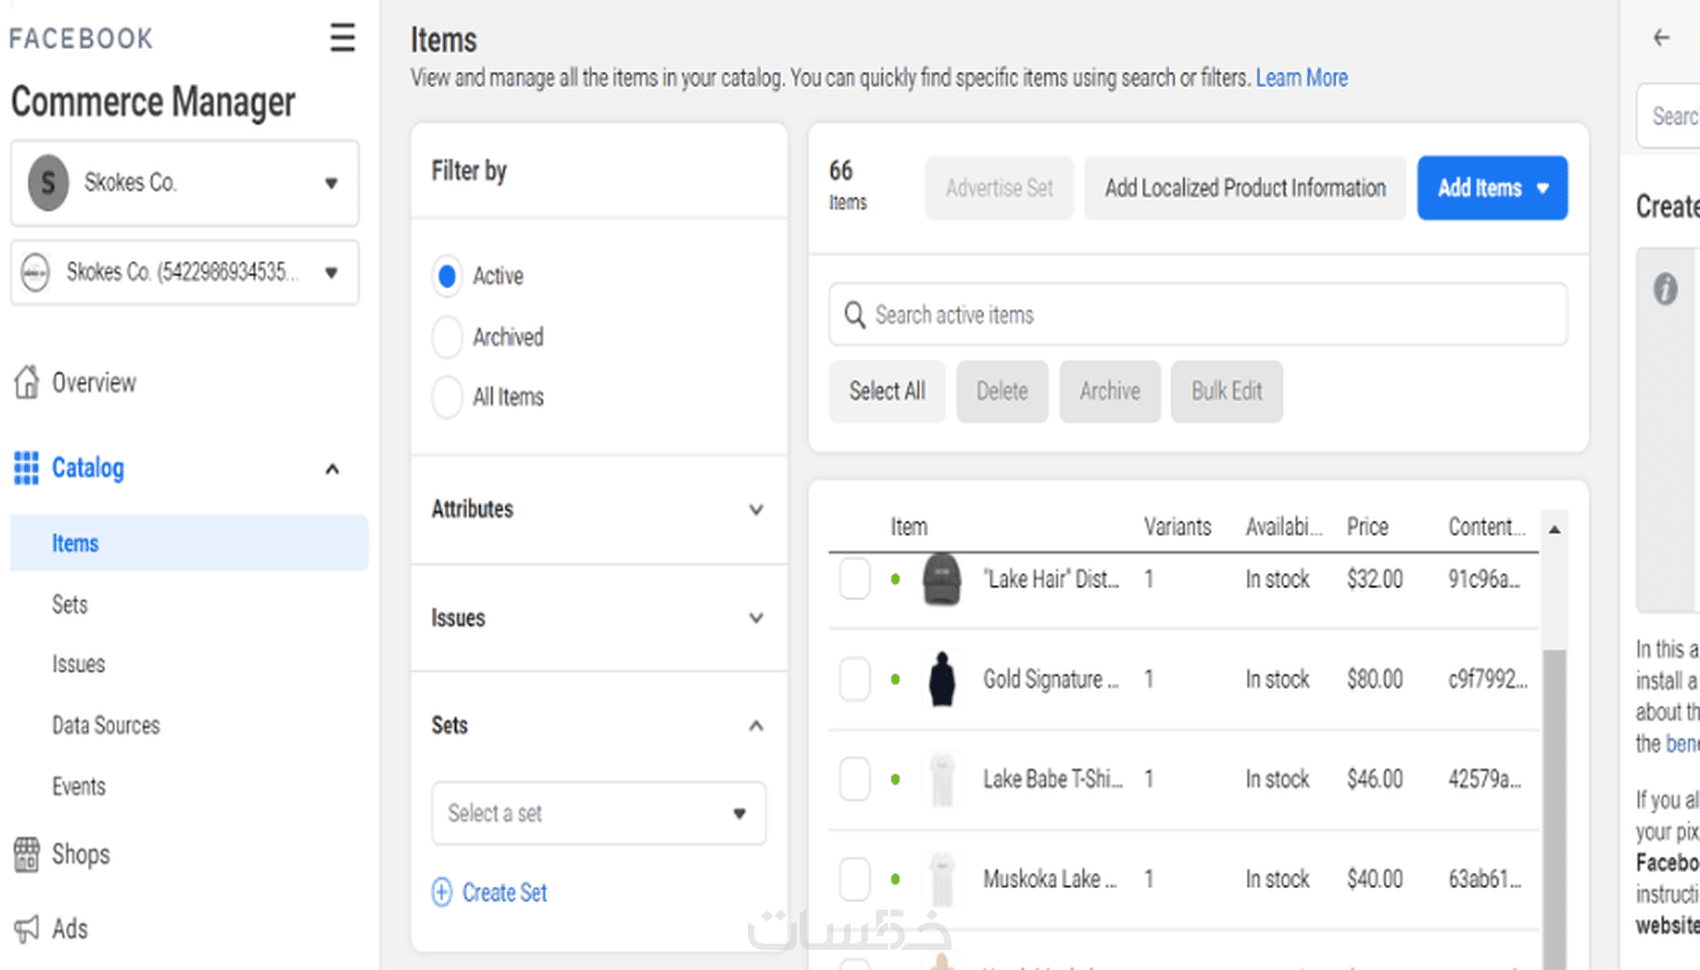Click the Shops storefront icon

click(x=27, y=854)
